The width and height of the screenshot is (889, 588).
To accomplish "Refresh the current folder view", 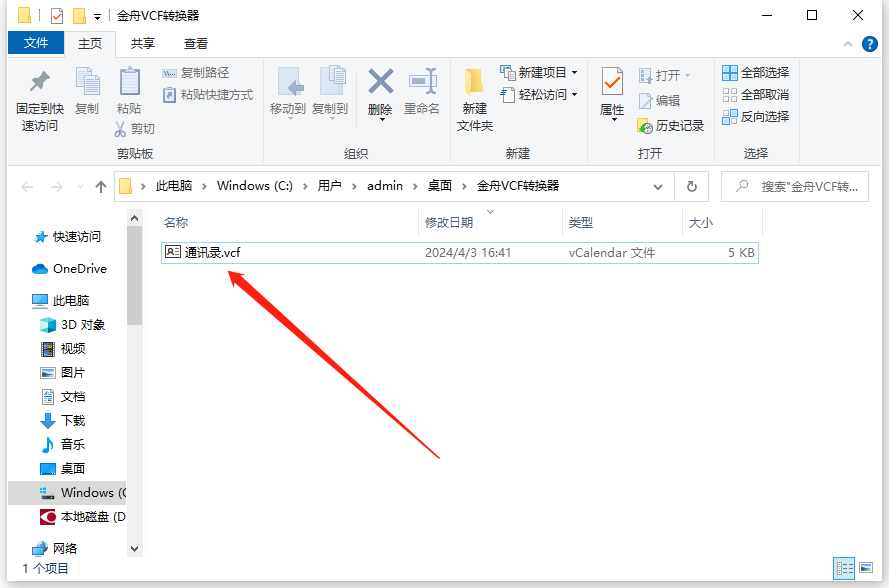I will pos(692,187).
